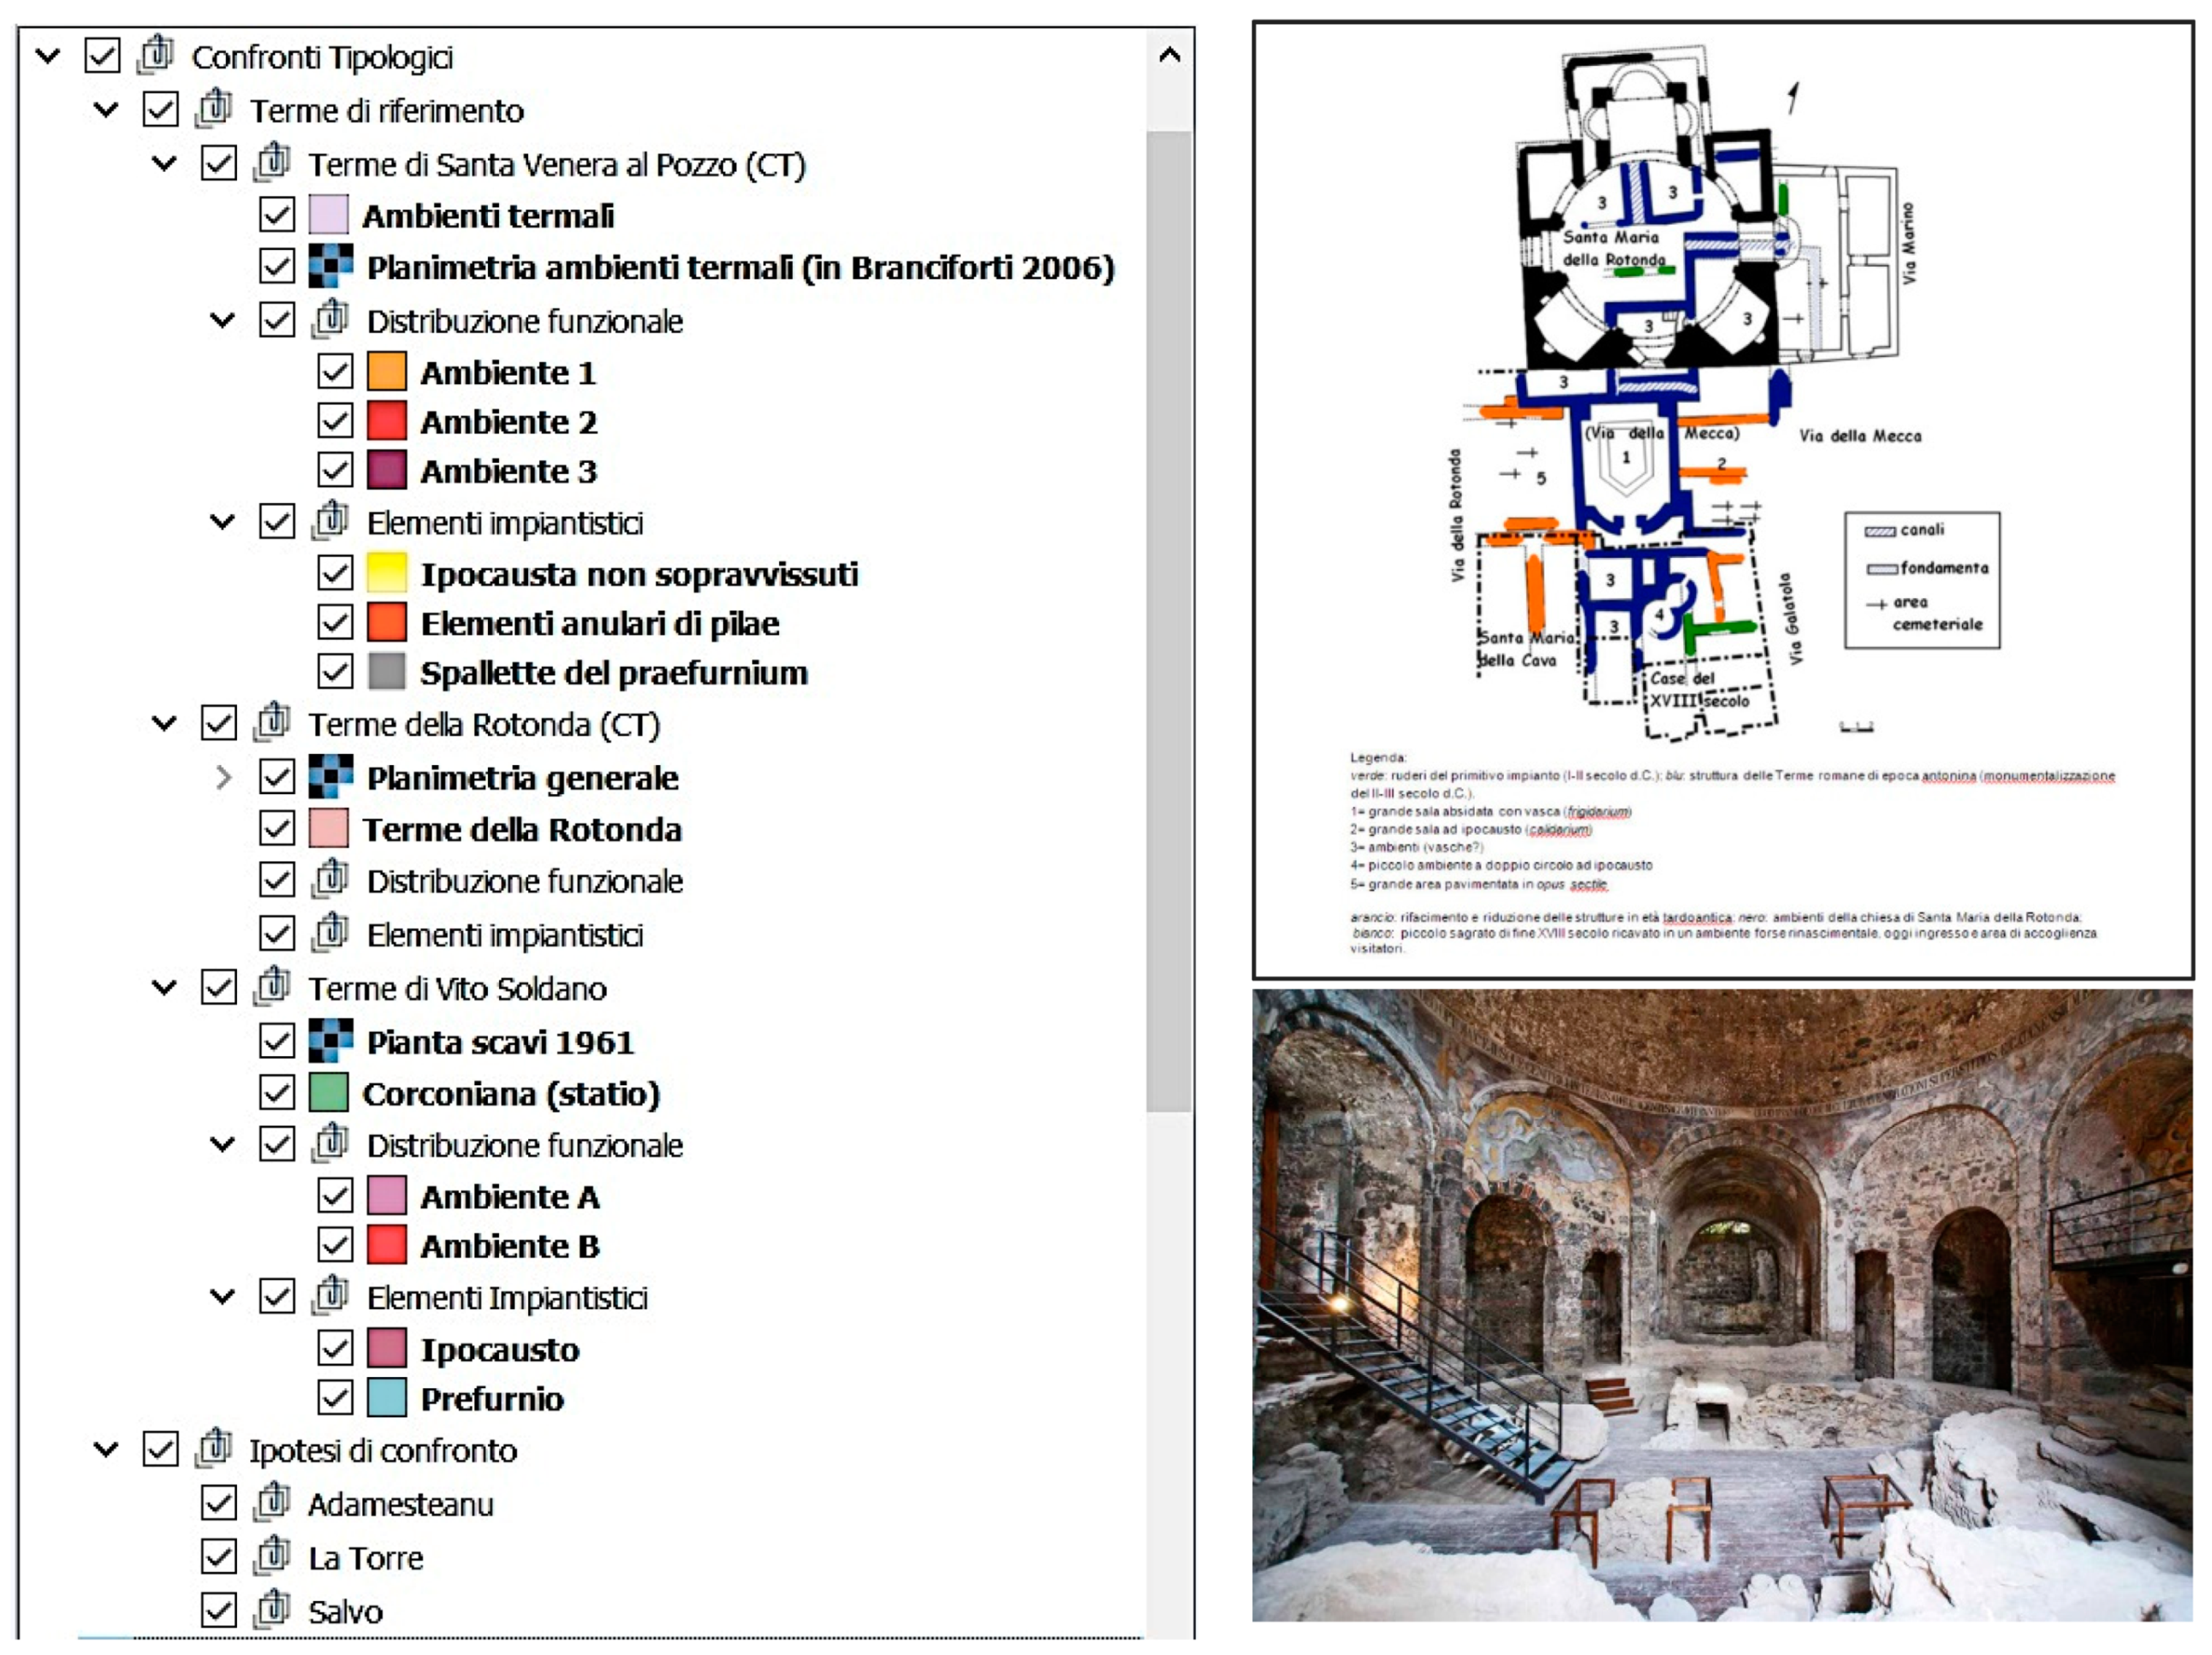Click the layer panel vertical scrollbar thumb
The width and height of the screenshot is (2212, 1655).
pos(1169,621)
